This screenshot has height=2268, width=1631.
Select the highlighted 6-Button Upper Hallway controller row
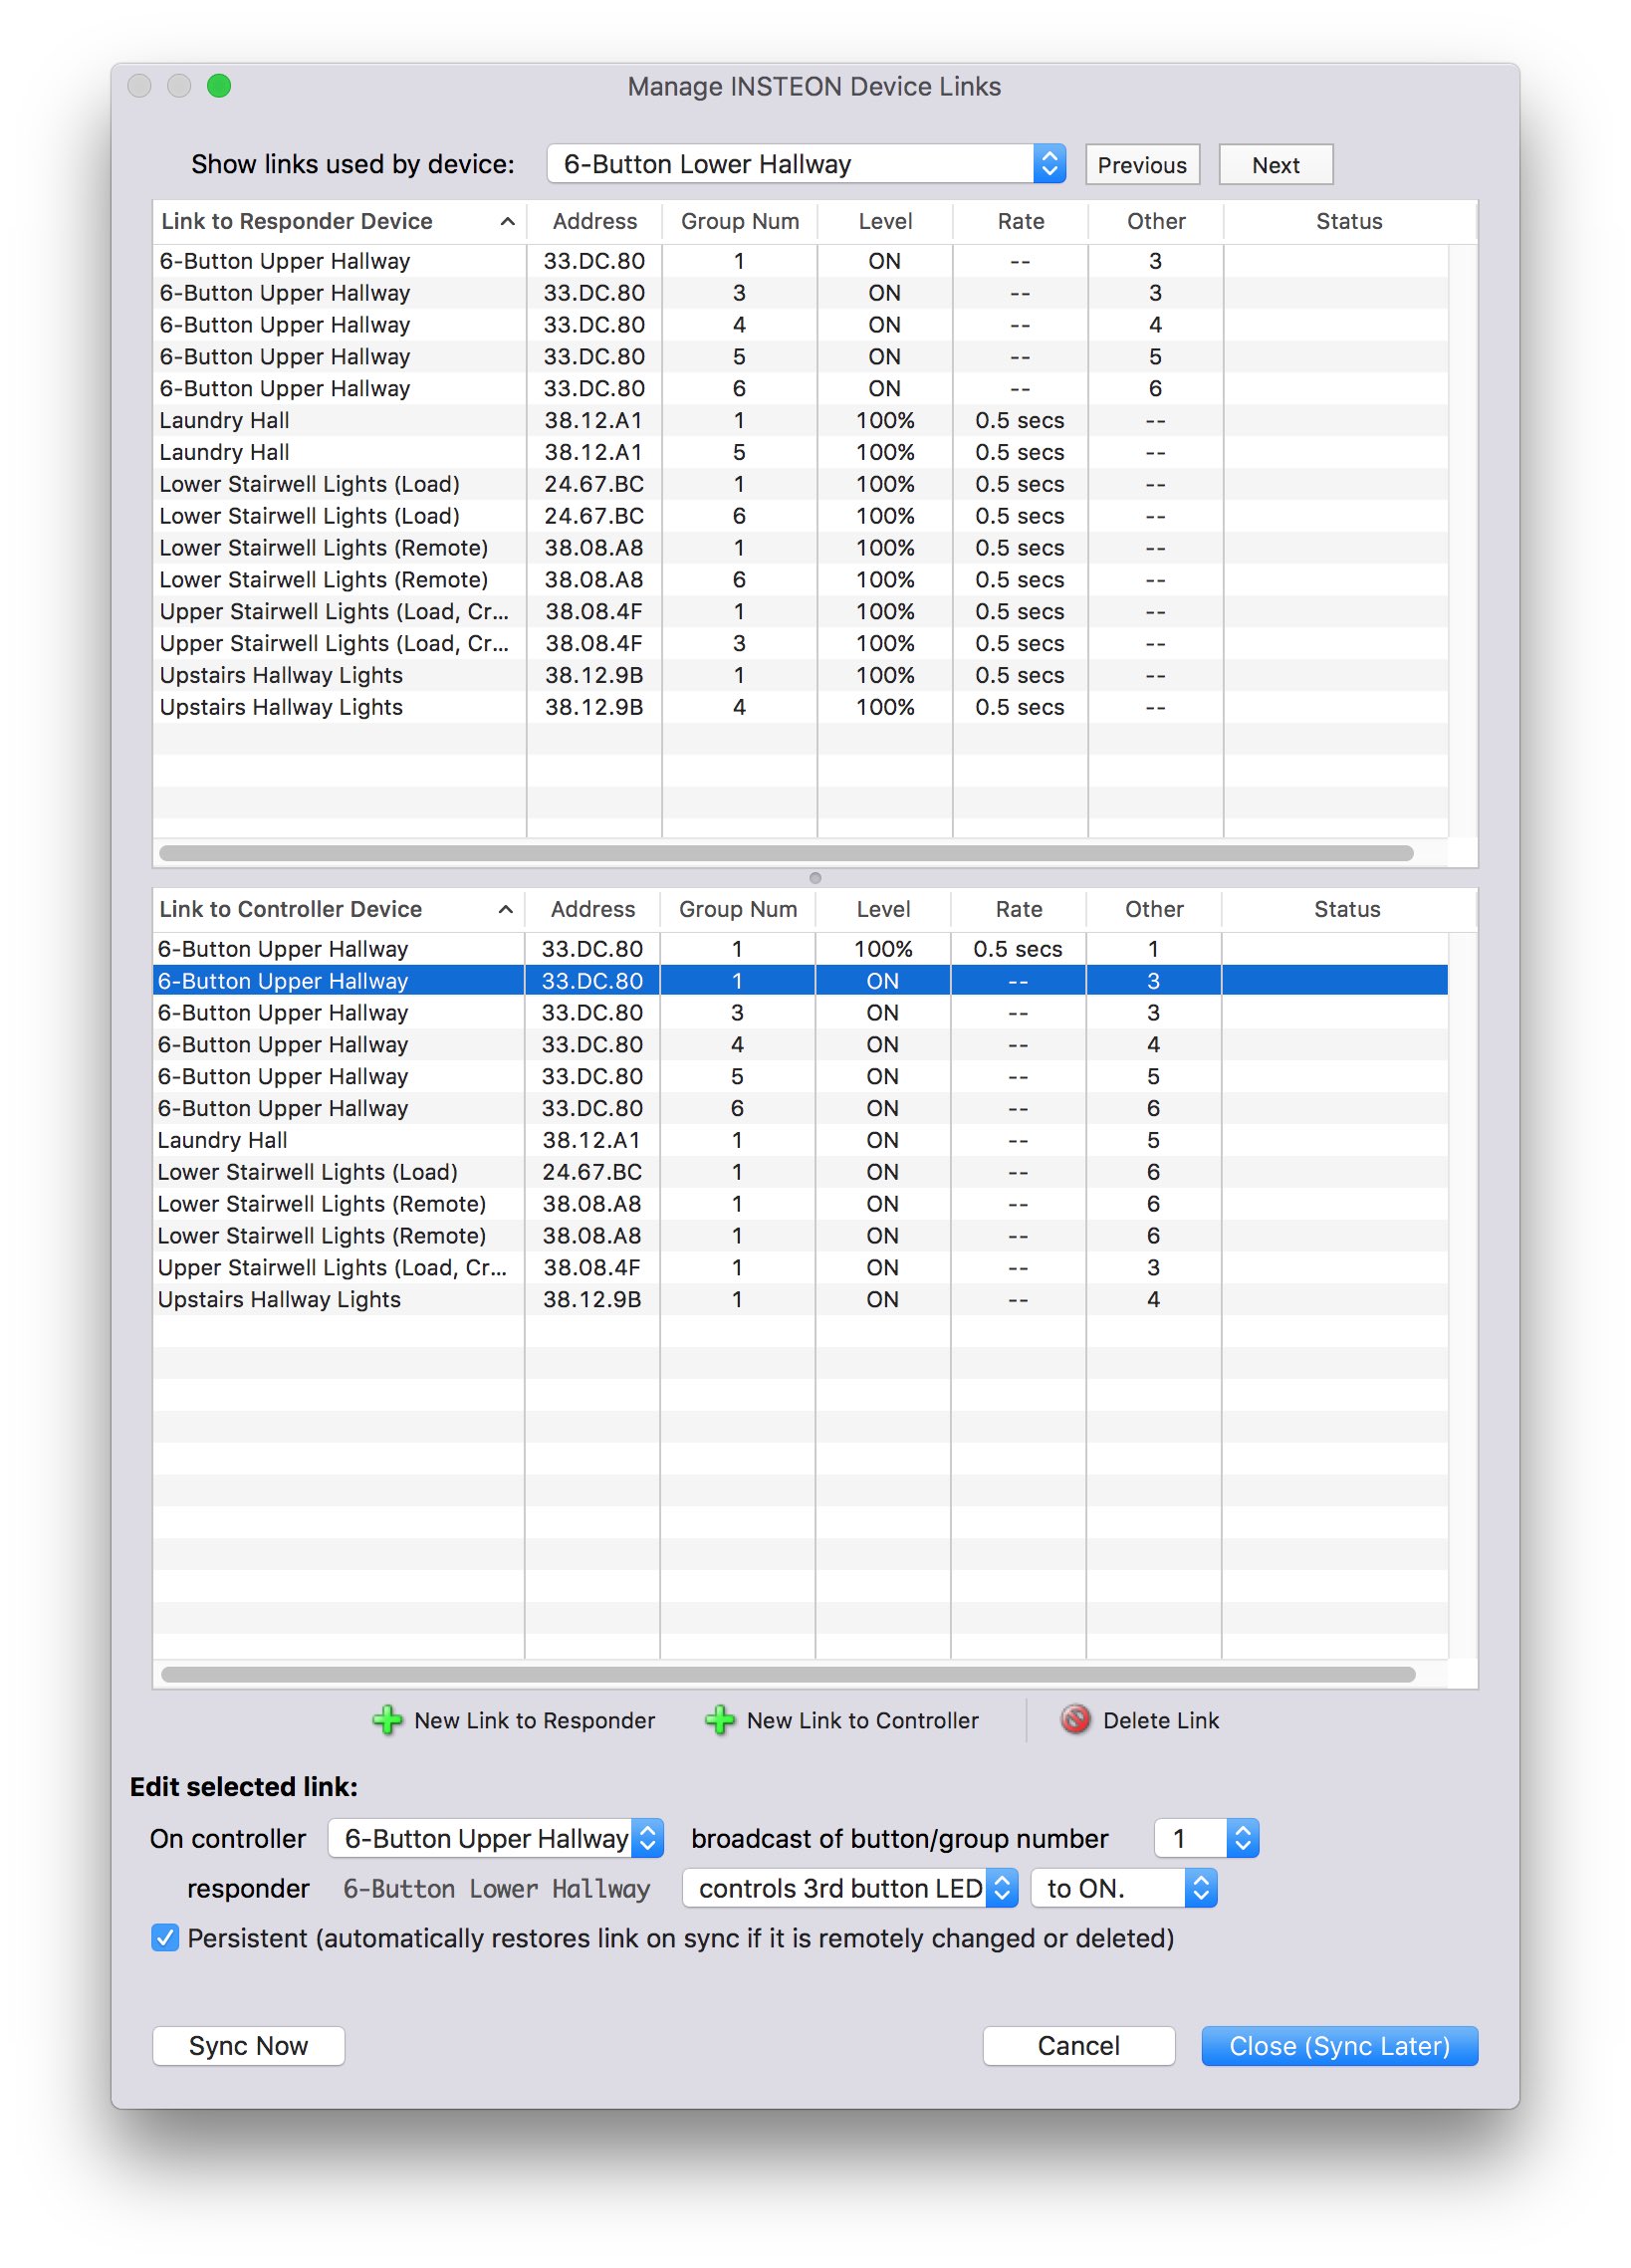(800, 981)
